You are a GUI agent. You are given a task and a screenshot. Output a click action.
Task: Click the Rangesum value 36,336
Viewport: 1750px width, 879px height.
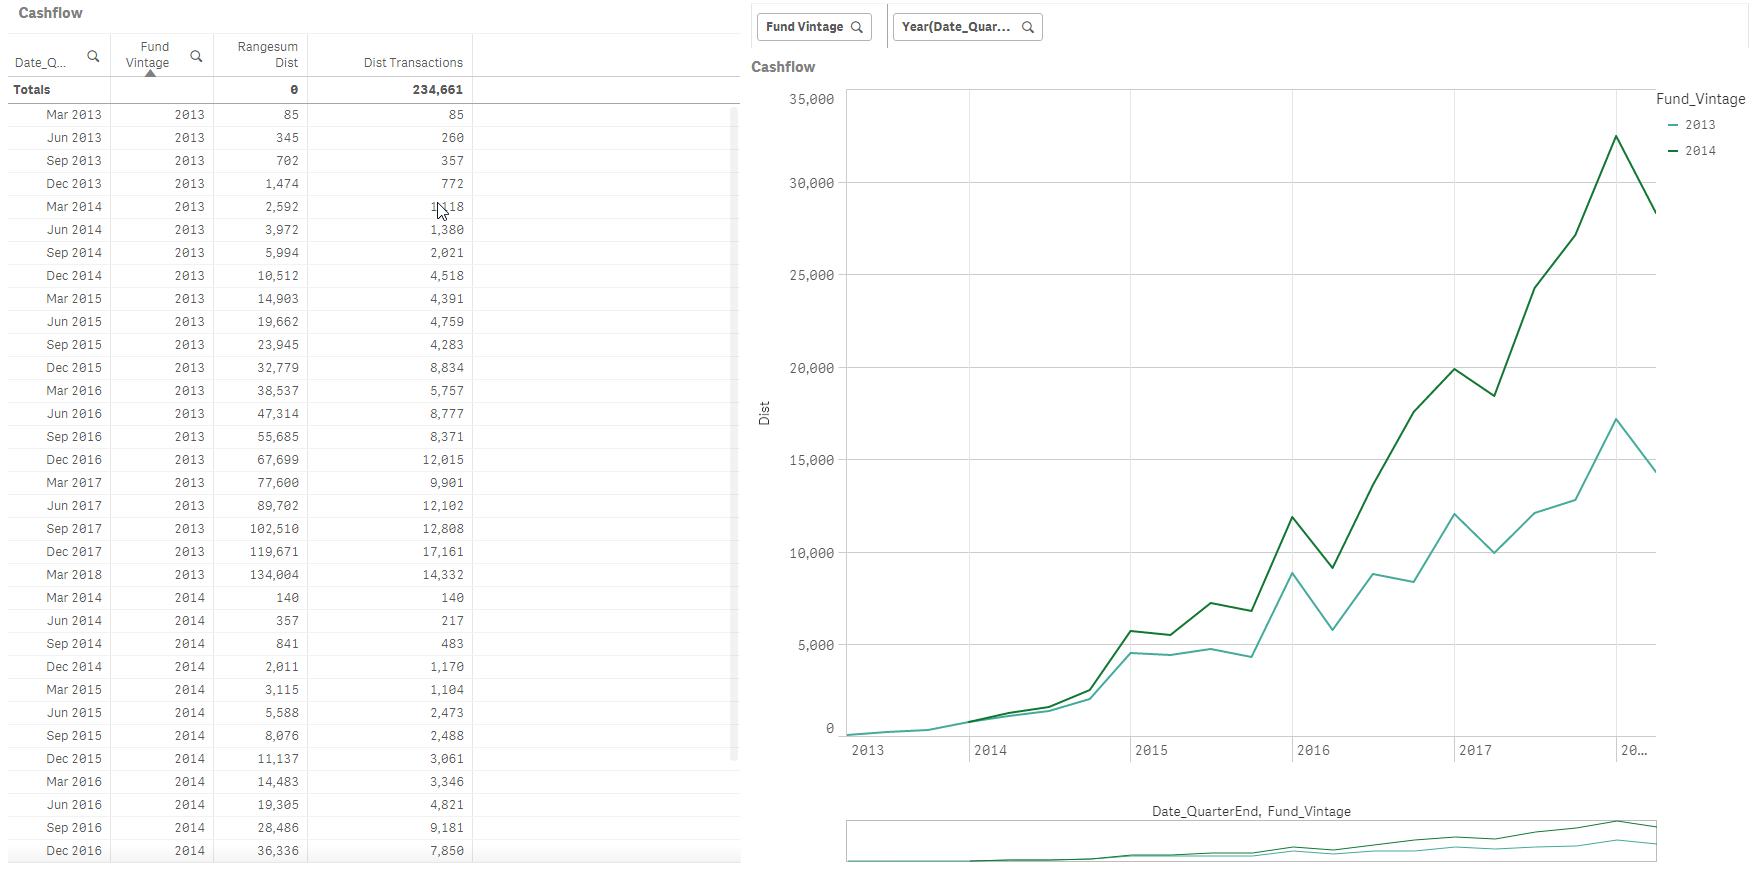coord(278,851)
